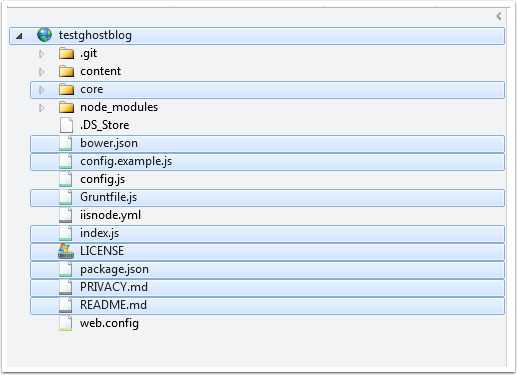The image size is (517, 375).
Task: Select the bower.json file
Action: pos(267,144)
